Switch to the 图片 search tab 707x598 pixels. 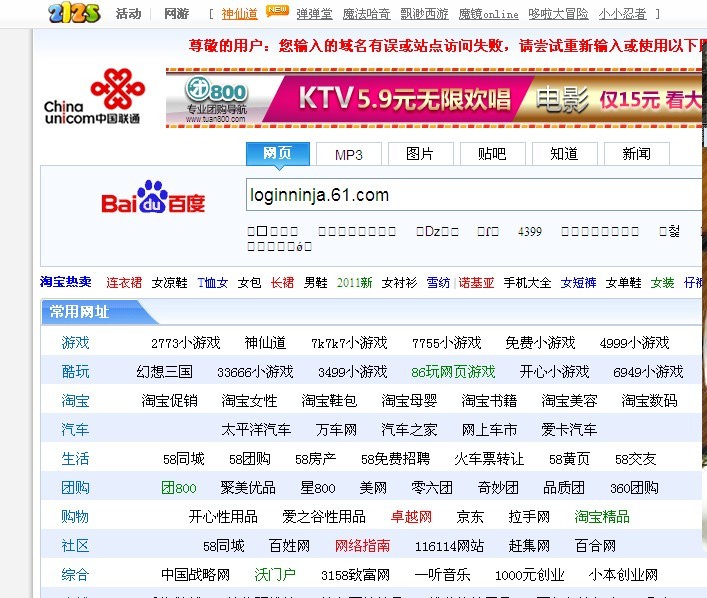(x=420, y=154)
